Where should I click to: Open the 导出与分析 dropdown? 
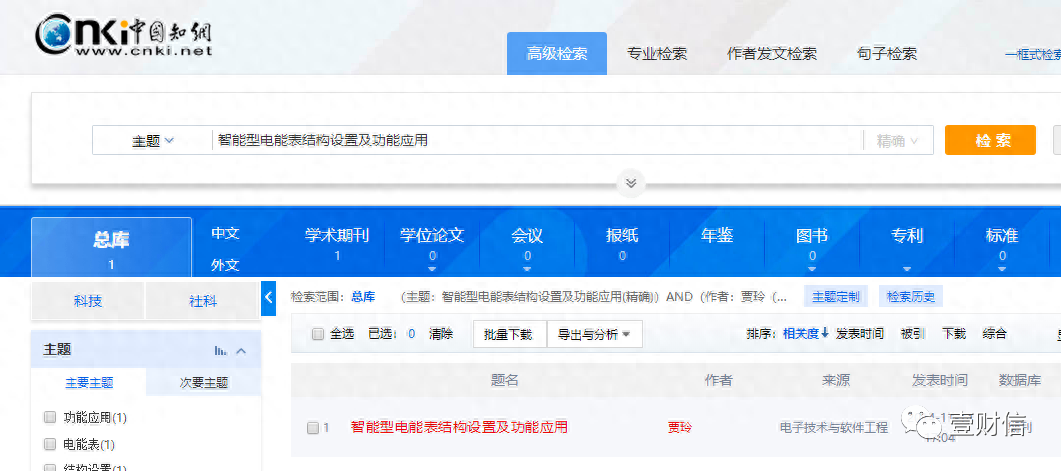tap(594, 334)
